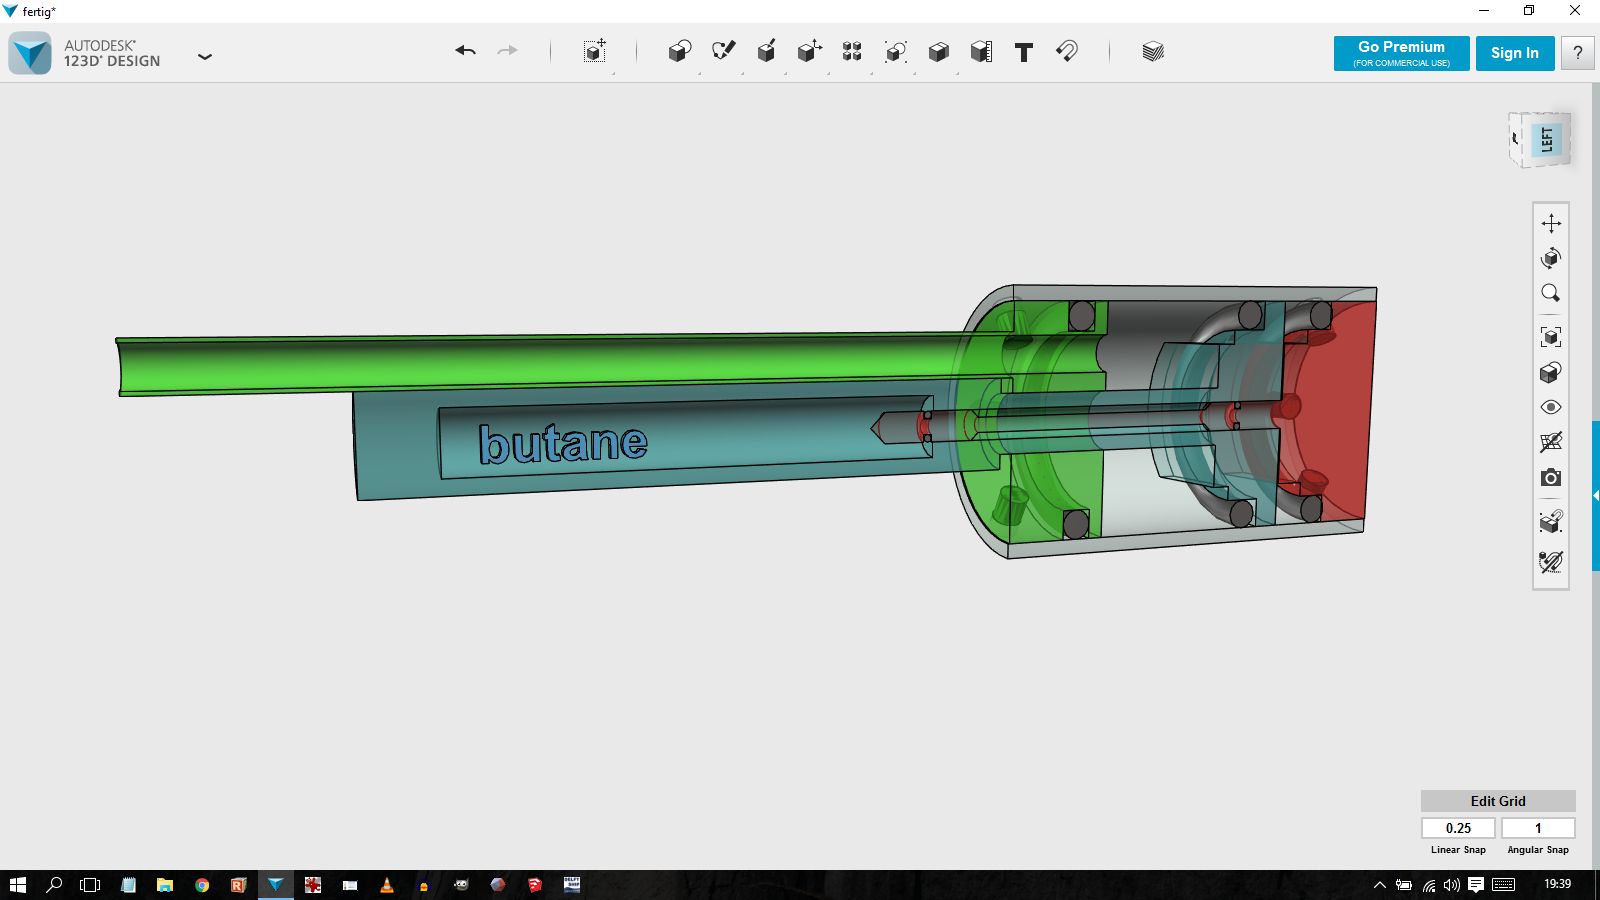Toggle snapping while moving off
The height and width of the screenshot is (900, 1600).
[1550, 562]
